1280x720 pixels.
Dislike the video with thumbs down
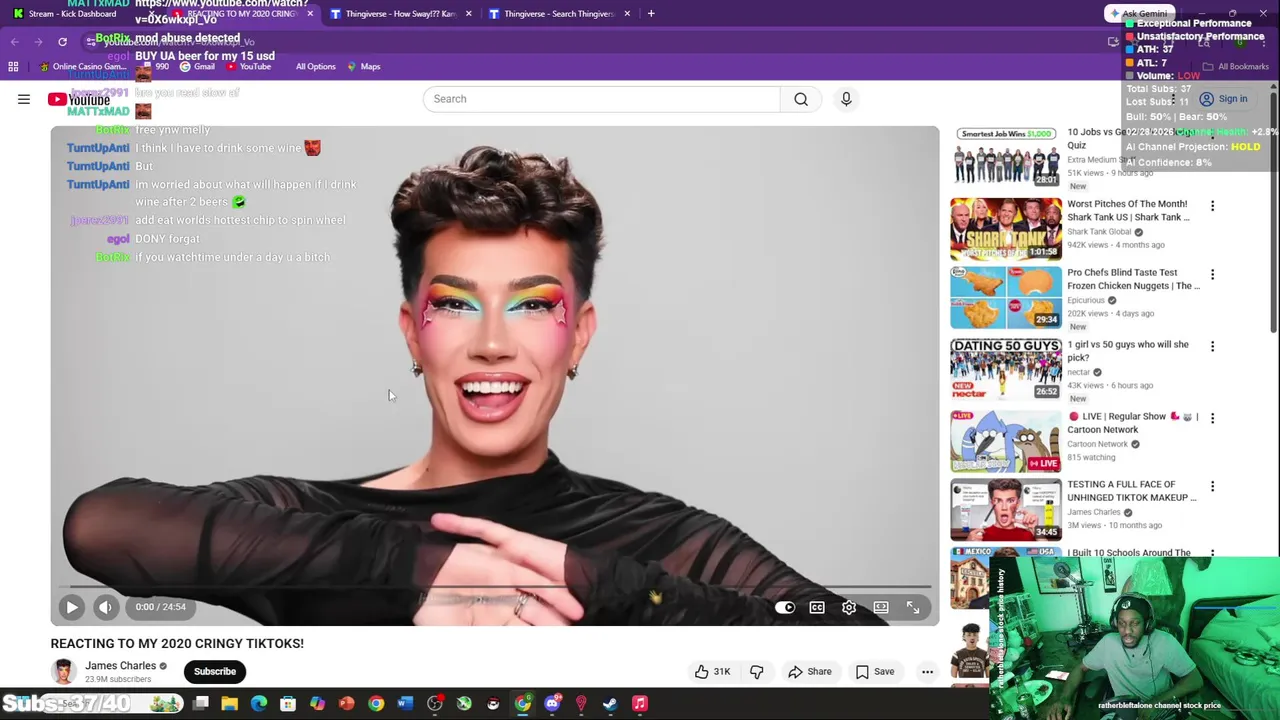point(757,672)
